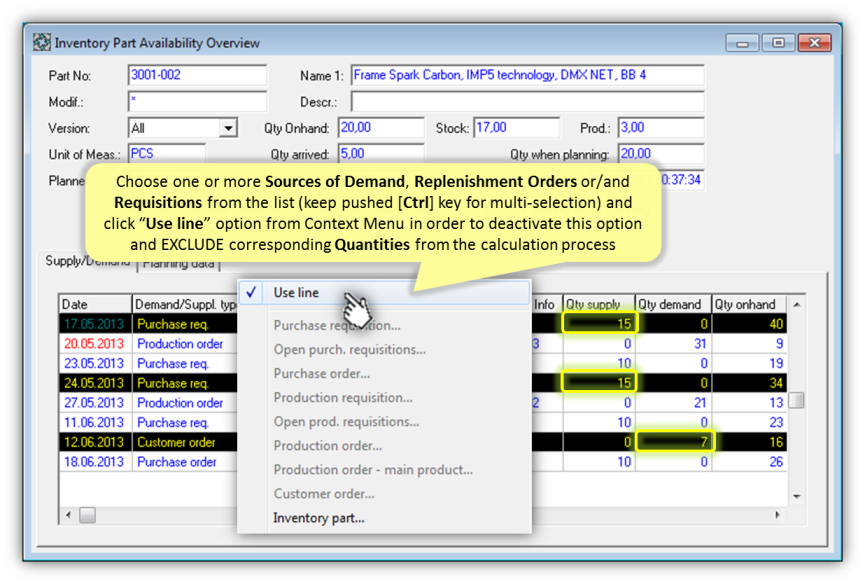The image size is (865, 584).
Task: Switch to the Planning data tab
Action: click(x=178, y=264)
